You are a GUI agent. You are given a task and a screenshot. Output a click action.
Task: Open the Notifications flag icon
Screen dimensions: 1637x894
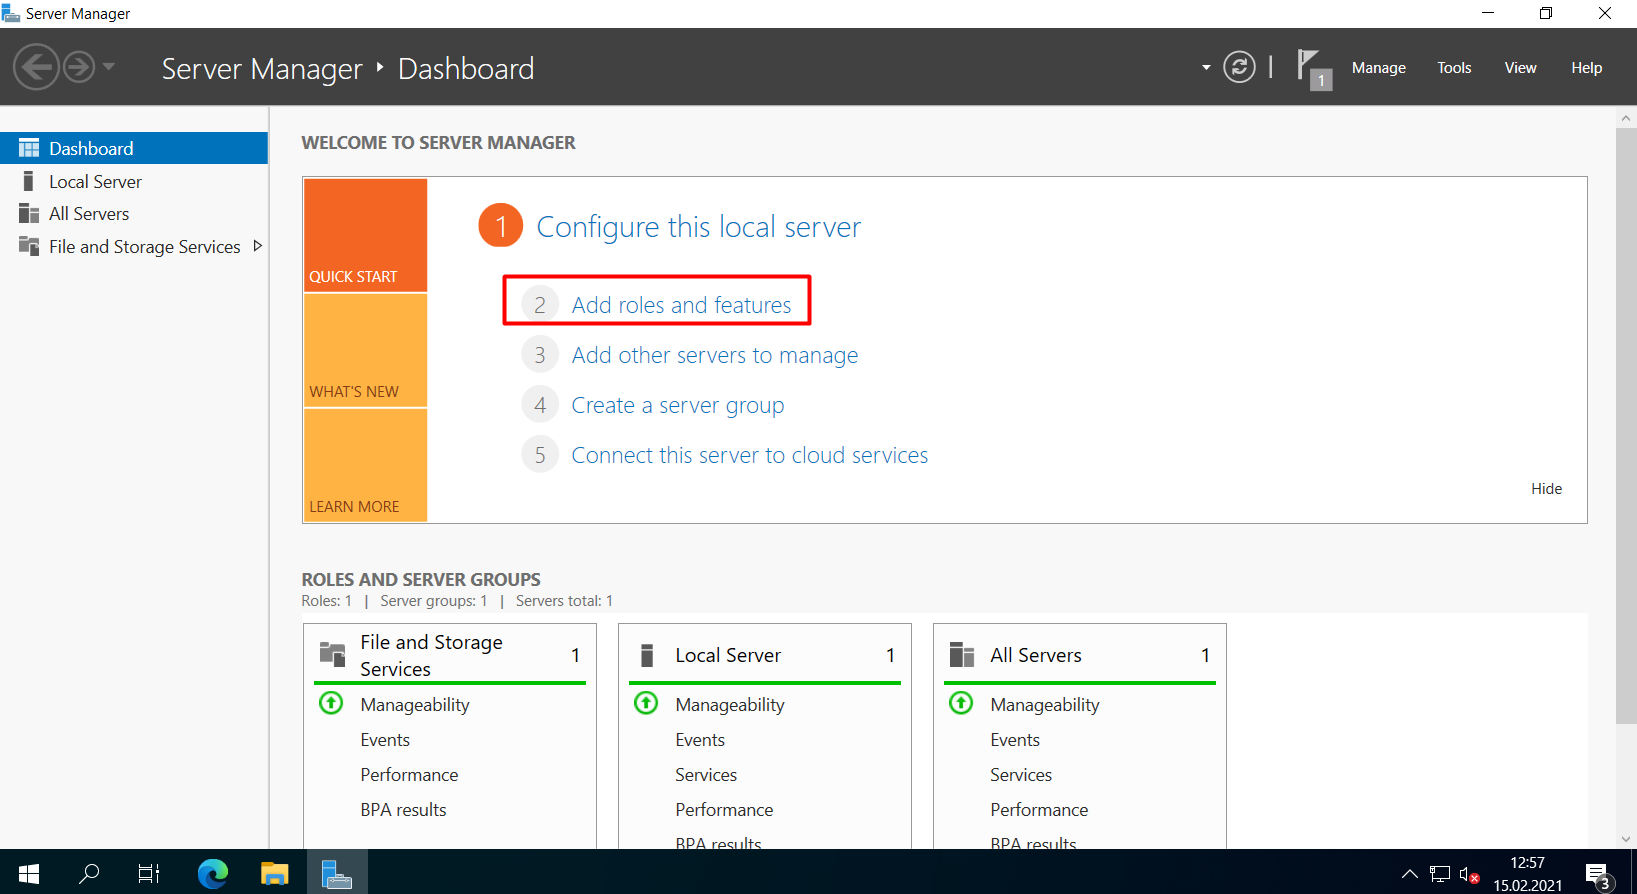(x=1311, y=68)
